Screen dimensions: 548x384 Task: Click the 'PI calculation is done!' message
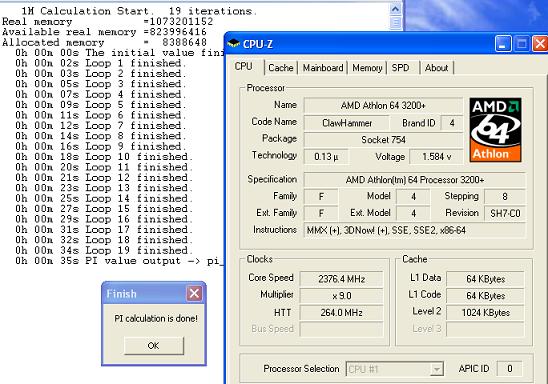coord(156,318)
